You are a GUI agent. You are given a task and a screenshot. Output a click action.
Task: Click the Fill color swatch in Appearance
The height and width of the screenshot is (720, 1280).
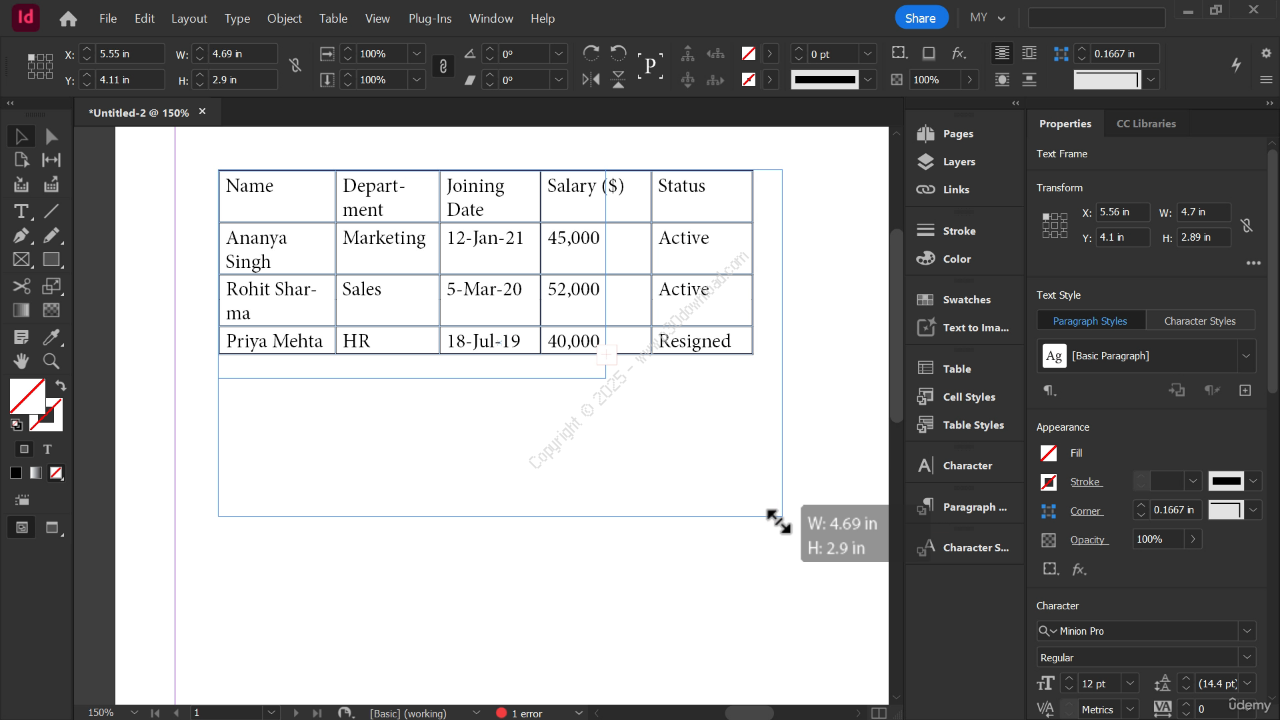click(1048, 453)
